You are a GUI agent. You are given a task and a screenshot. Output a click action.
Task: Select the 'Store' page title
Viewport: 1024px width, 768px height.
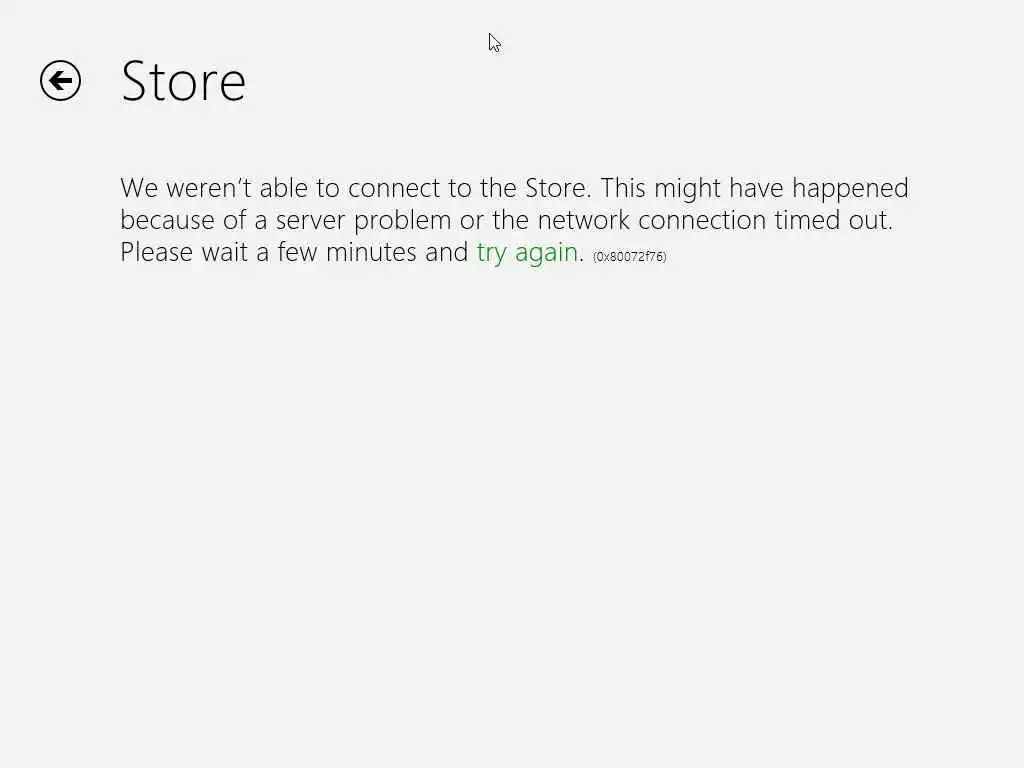click(184, 82)
